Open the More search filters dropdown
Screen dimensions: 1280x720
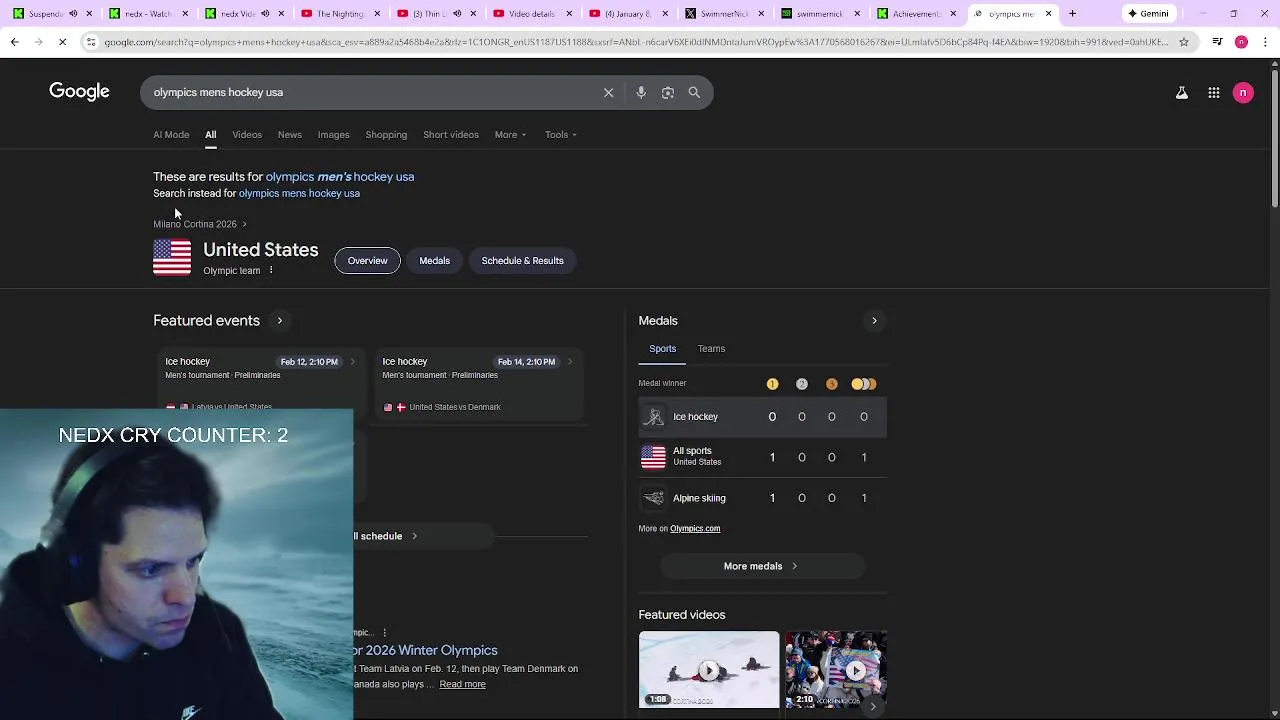pos(510,135)
